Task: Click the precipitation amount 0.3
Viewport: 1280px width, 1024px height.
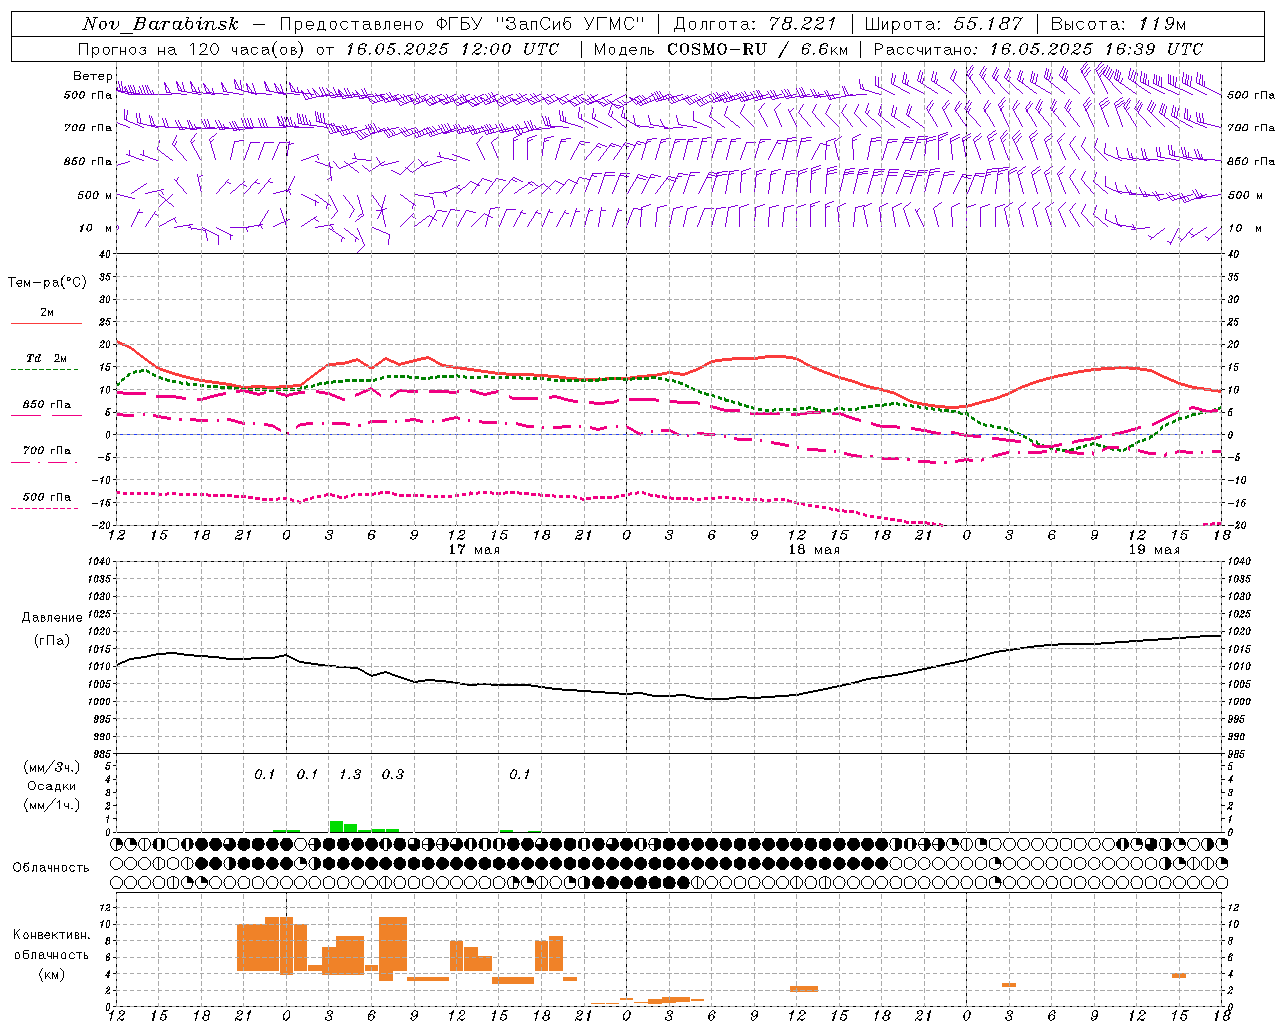Action: click(393, 774)
